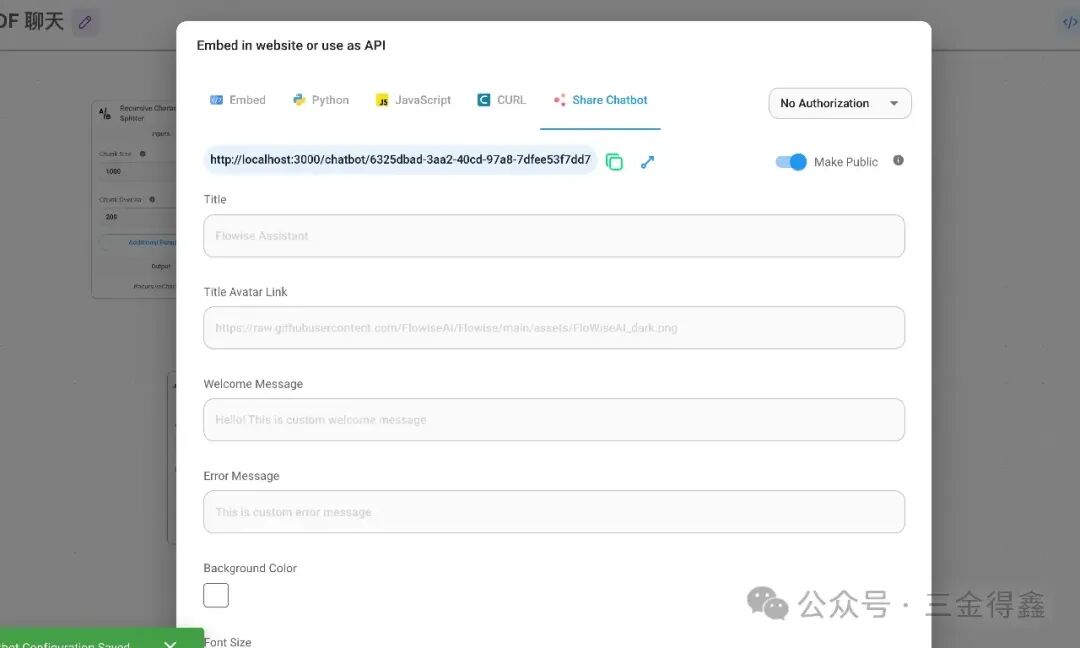1080x648 pixels.
Task: Click into the Welcome Message field
Action: 553,420
